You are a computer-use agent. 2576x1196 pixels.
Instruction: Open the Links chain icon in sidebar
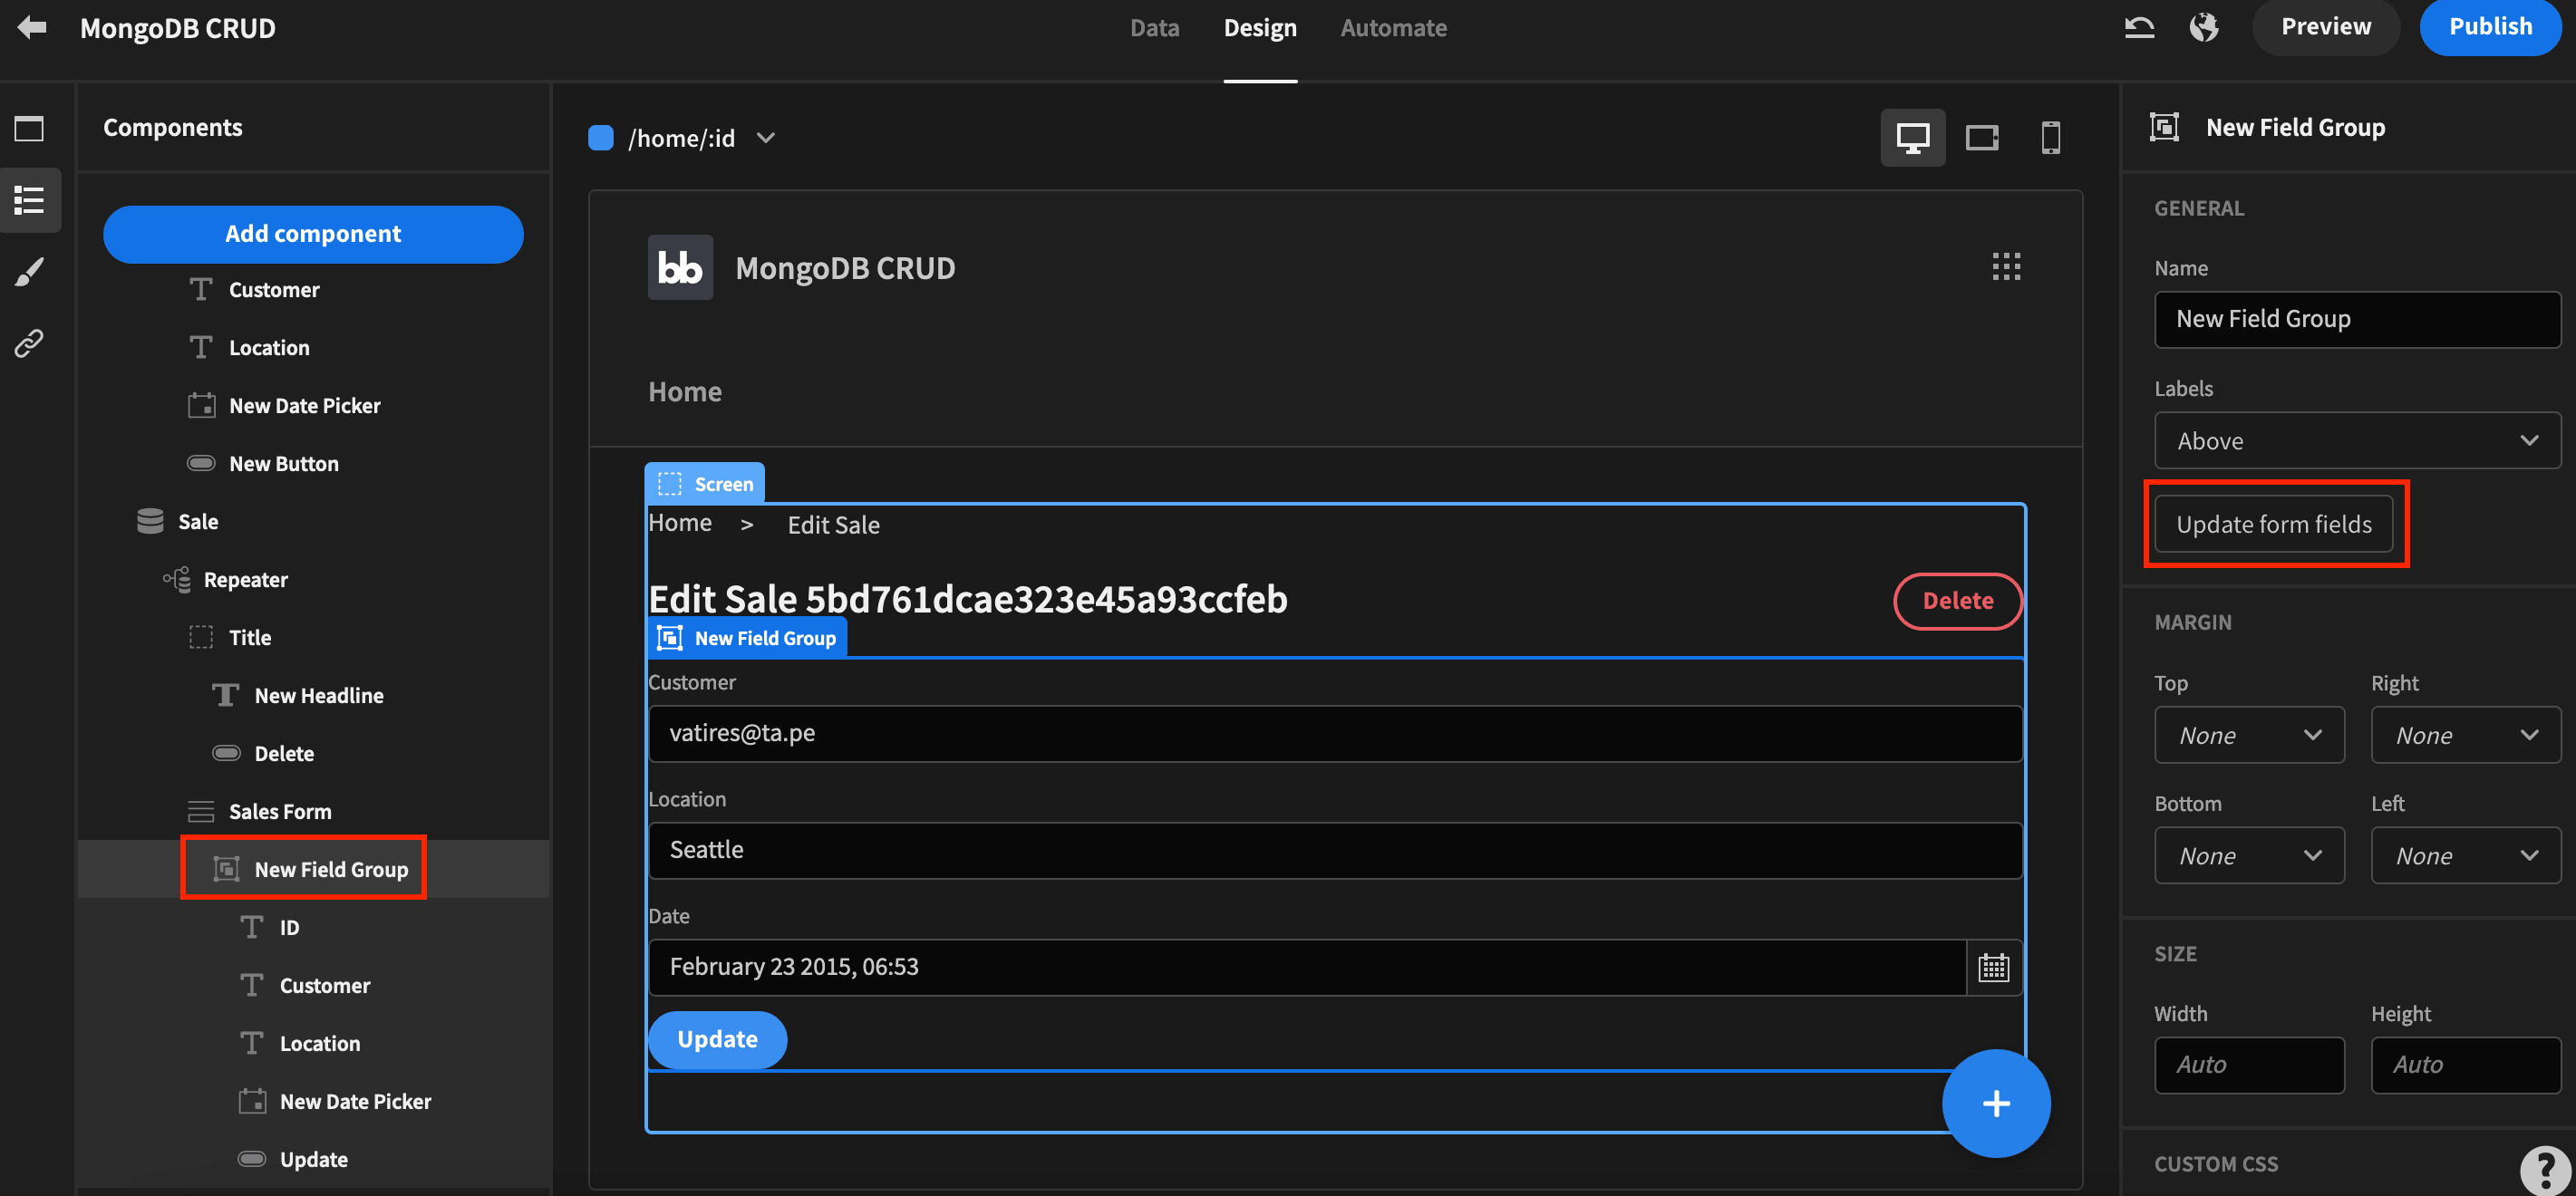[29, 343]
